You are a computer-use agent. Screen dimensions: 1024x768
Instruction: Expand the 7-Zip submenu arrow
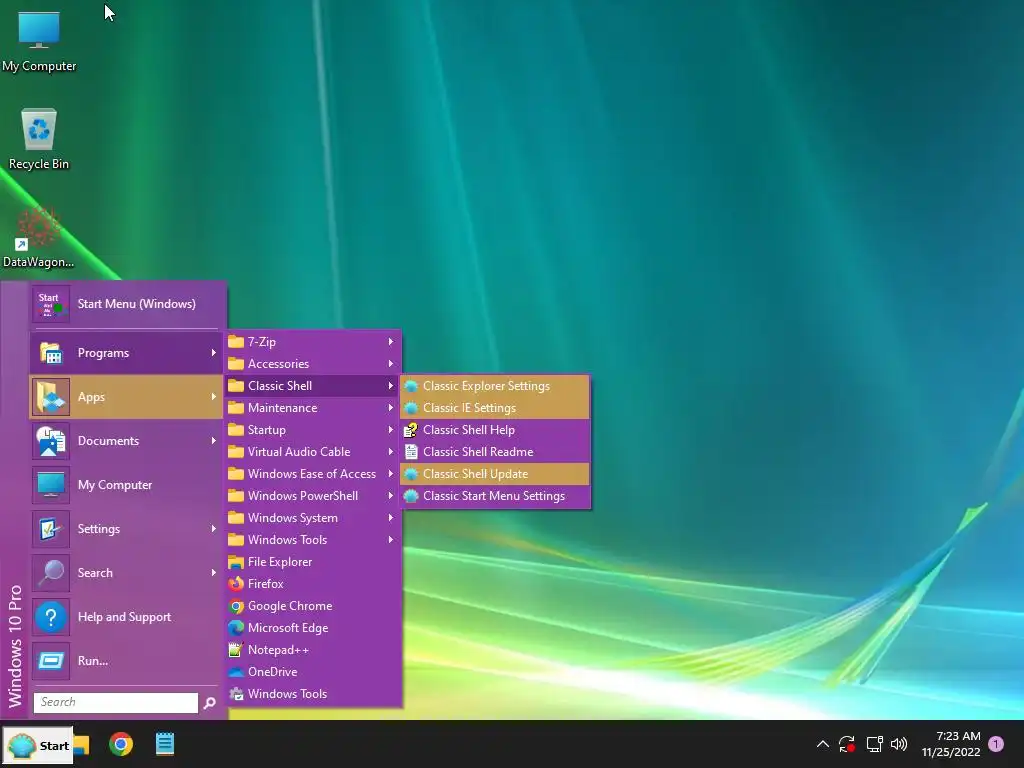coord(391,342)
